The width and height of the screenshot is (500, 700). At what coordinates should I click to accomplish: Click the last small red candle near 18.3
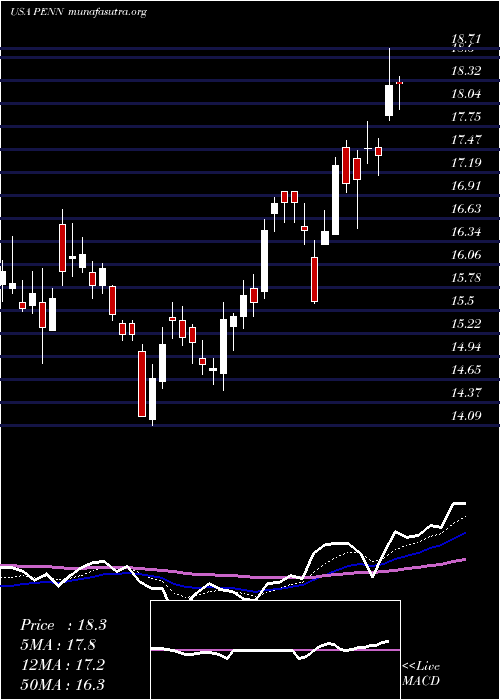pos(400,83)
